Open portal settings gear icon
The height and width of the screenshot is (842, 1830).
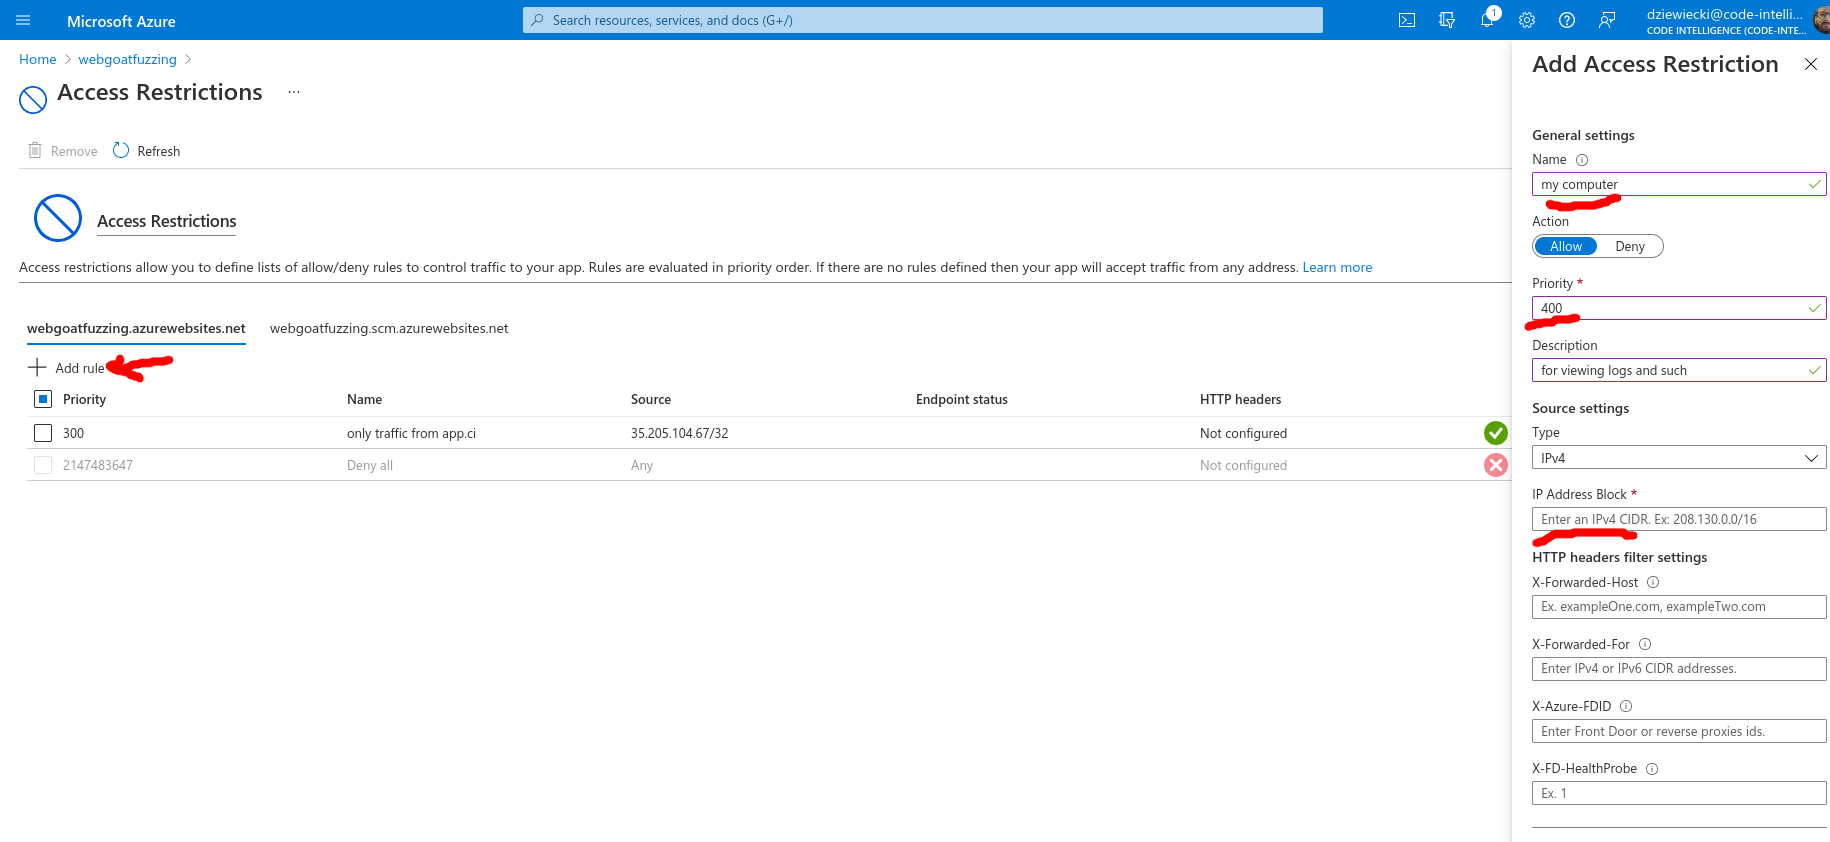point(1527,20)
